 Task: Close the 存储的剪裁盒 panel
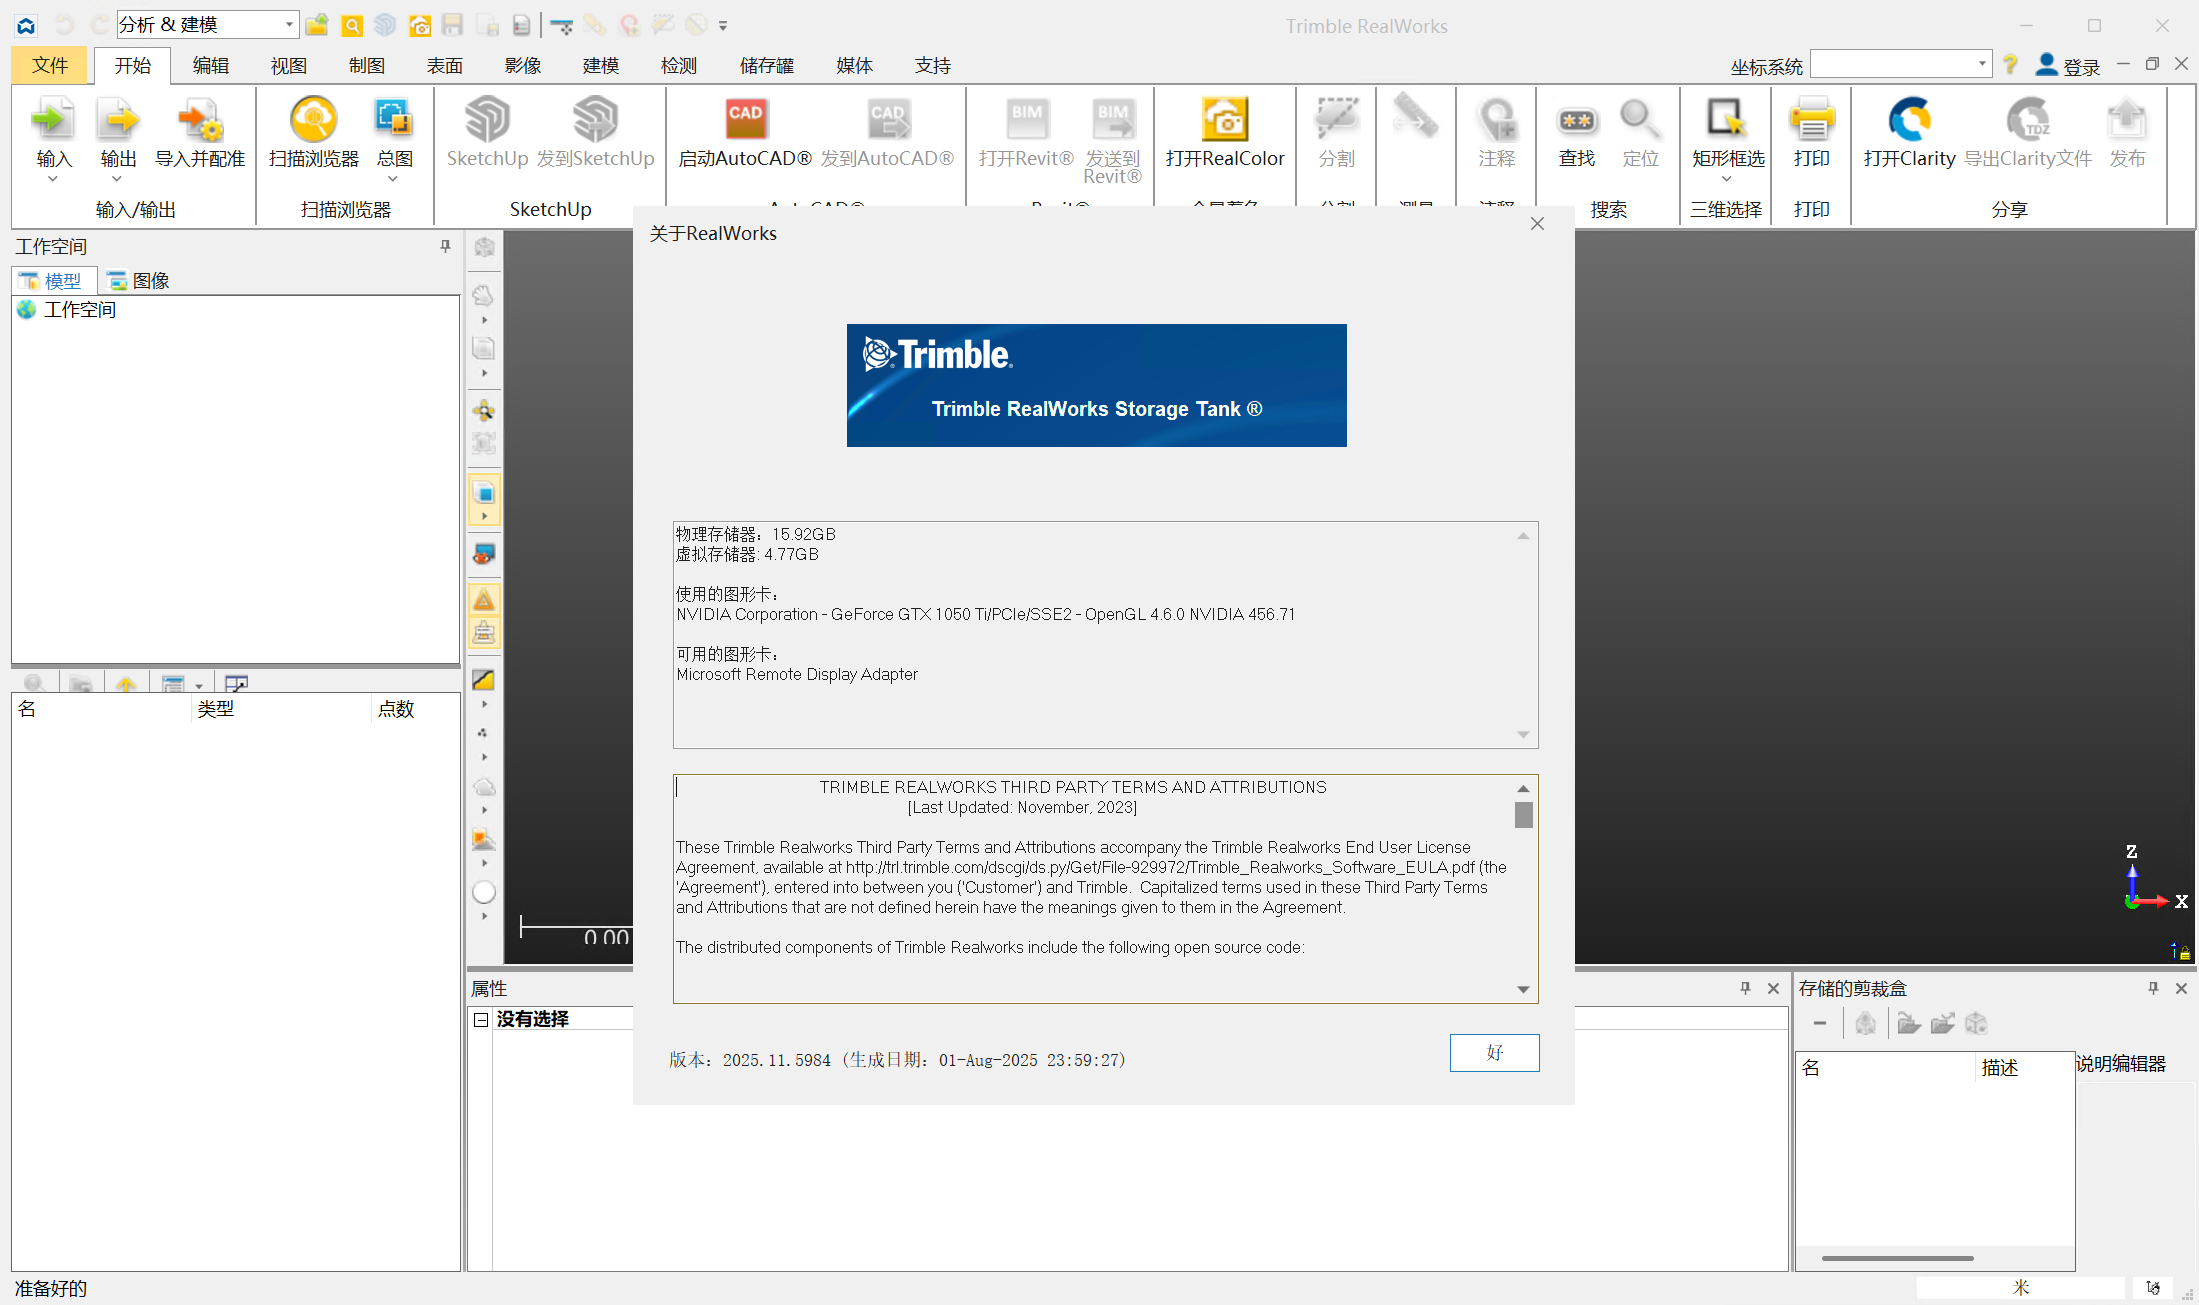click(2182, 988)
